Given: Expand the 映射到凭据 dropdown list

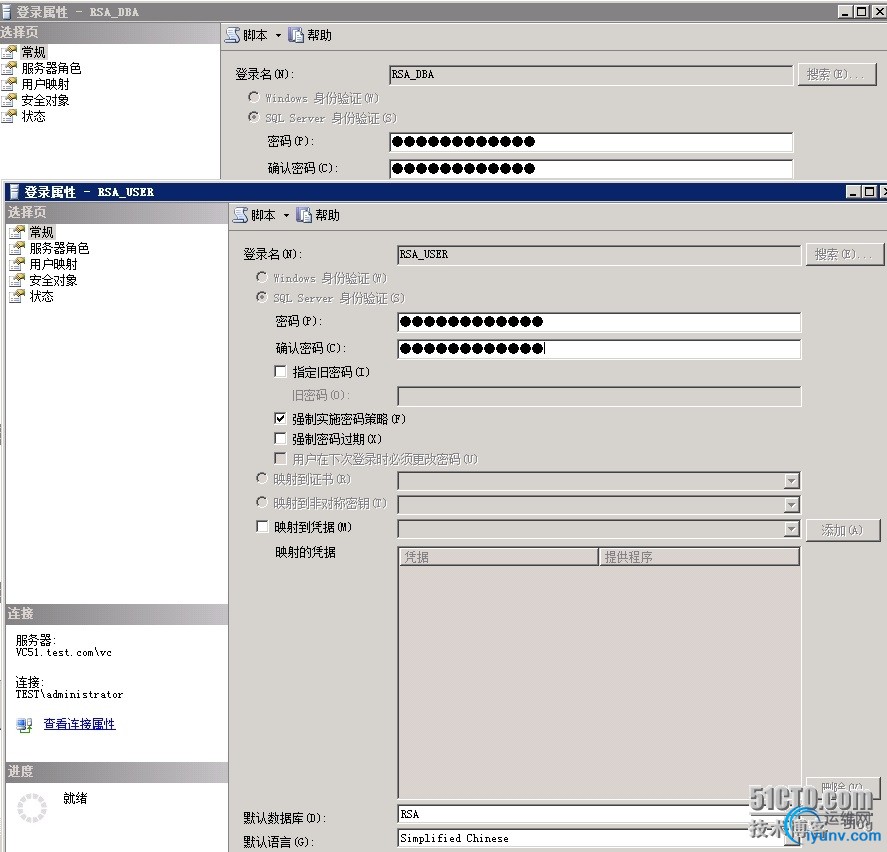Looking at the screenshot, I should [x=791, y=530].
